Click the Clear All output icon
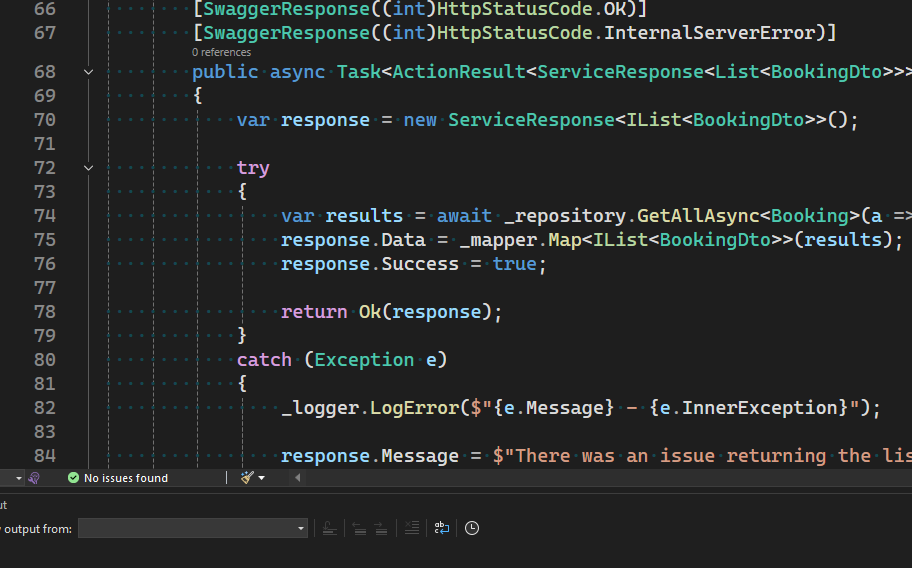 click(411, 528)
